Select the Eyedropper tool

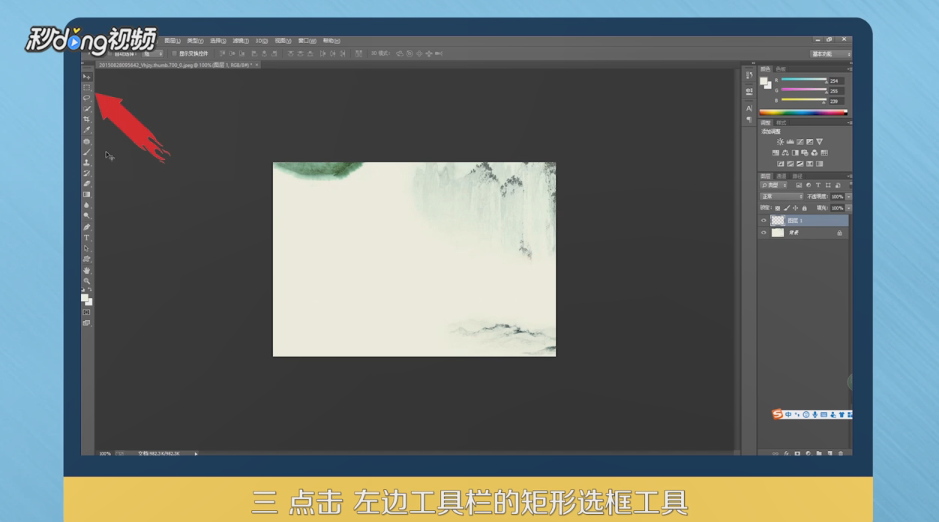(x=87, y=130)
